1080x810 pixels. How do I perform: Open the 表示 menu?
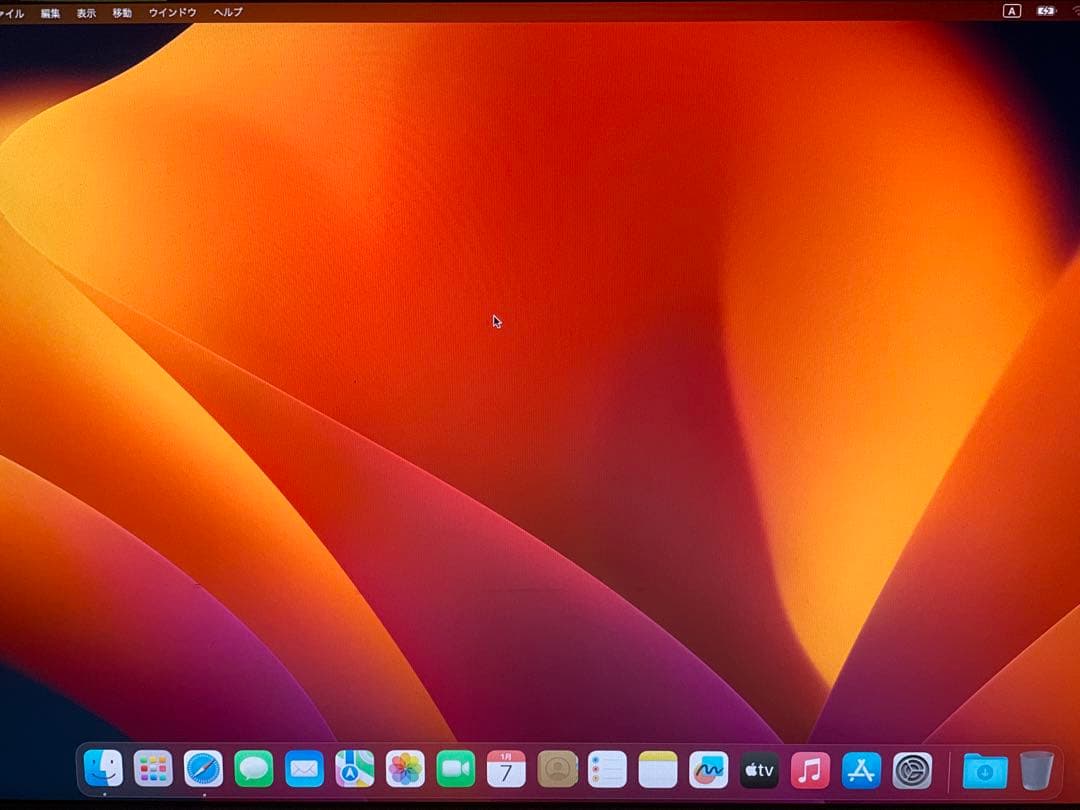[x=86, y=12]
